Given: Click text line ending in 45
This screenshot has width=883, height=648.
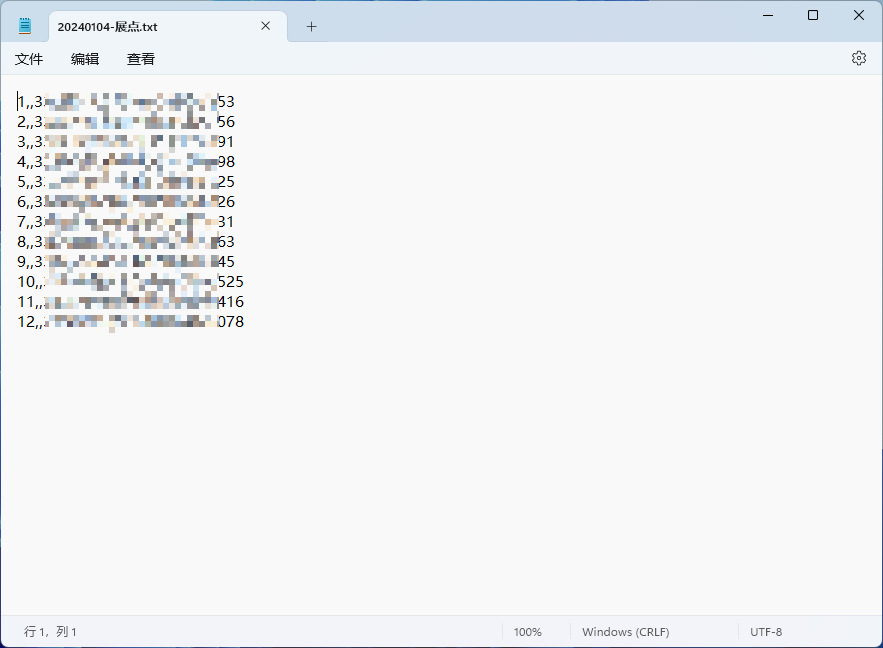Looking at the screenshot, I should (126, 262).
